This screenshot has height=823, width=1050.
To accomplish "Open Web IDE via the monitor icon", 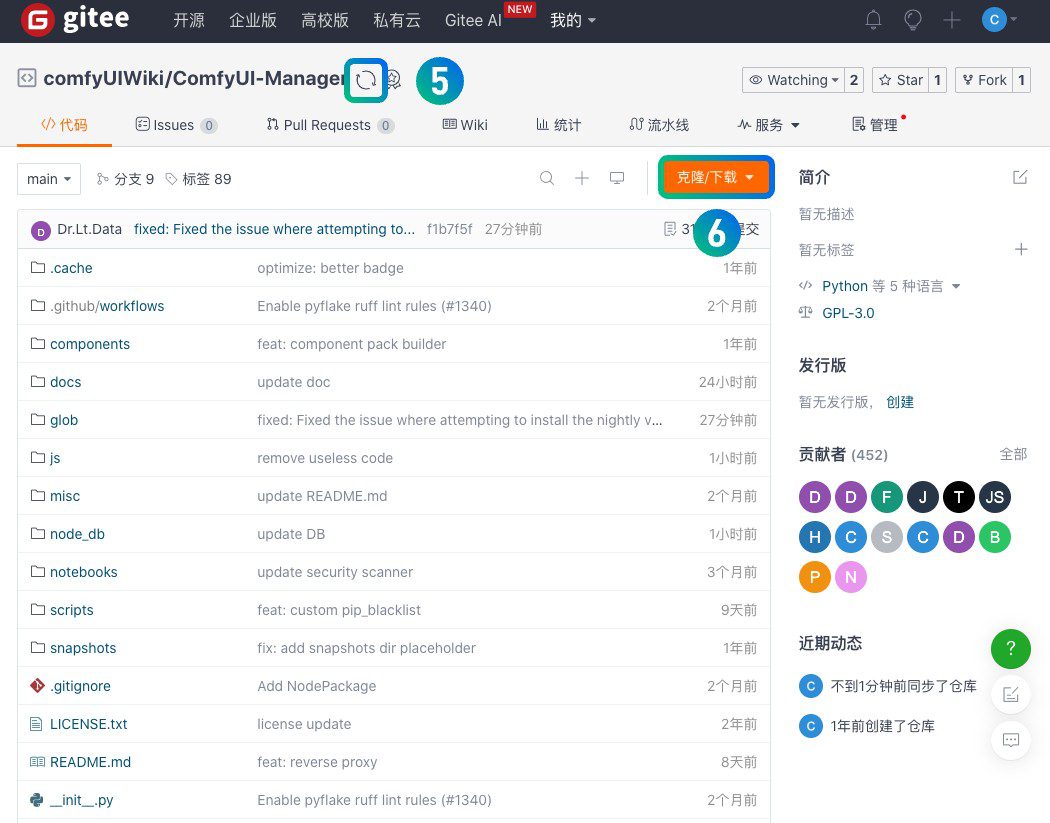I will coord(617,178).
